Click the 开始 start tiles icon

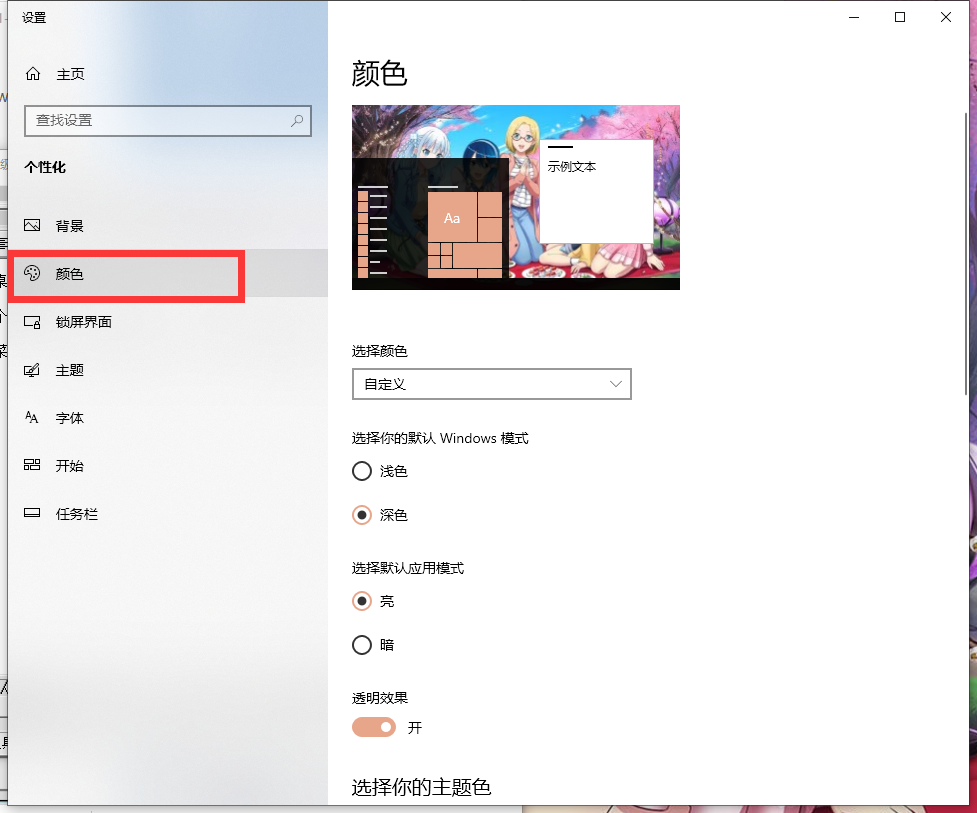[32, 465]
